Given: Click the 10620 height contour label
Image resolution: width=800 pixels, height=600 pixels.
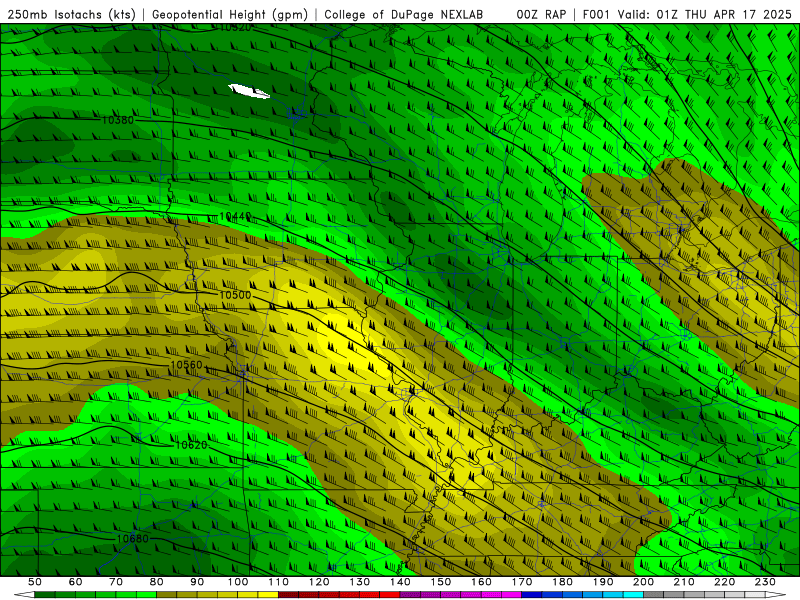Looking at the screenshot, I should [x=191, y=445].
